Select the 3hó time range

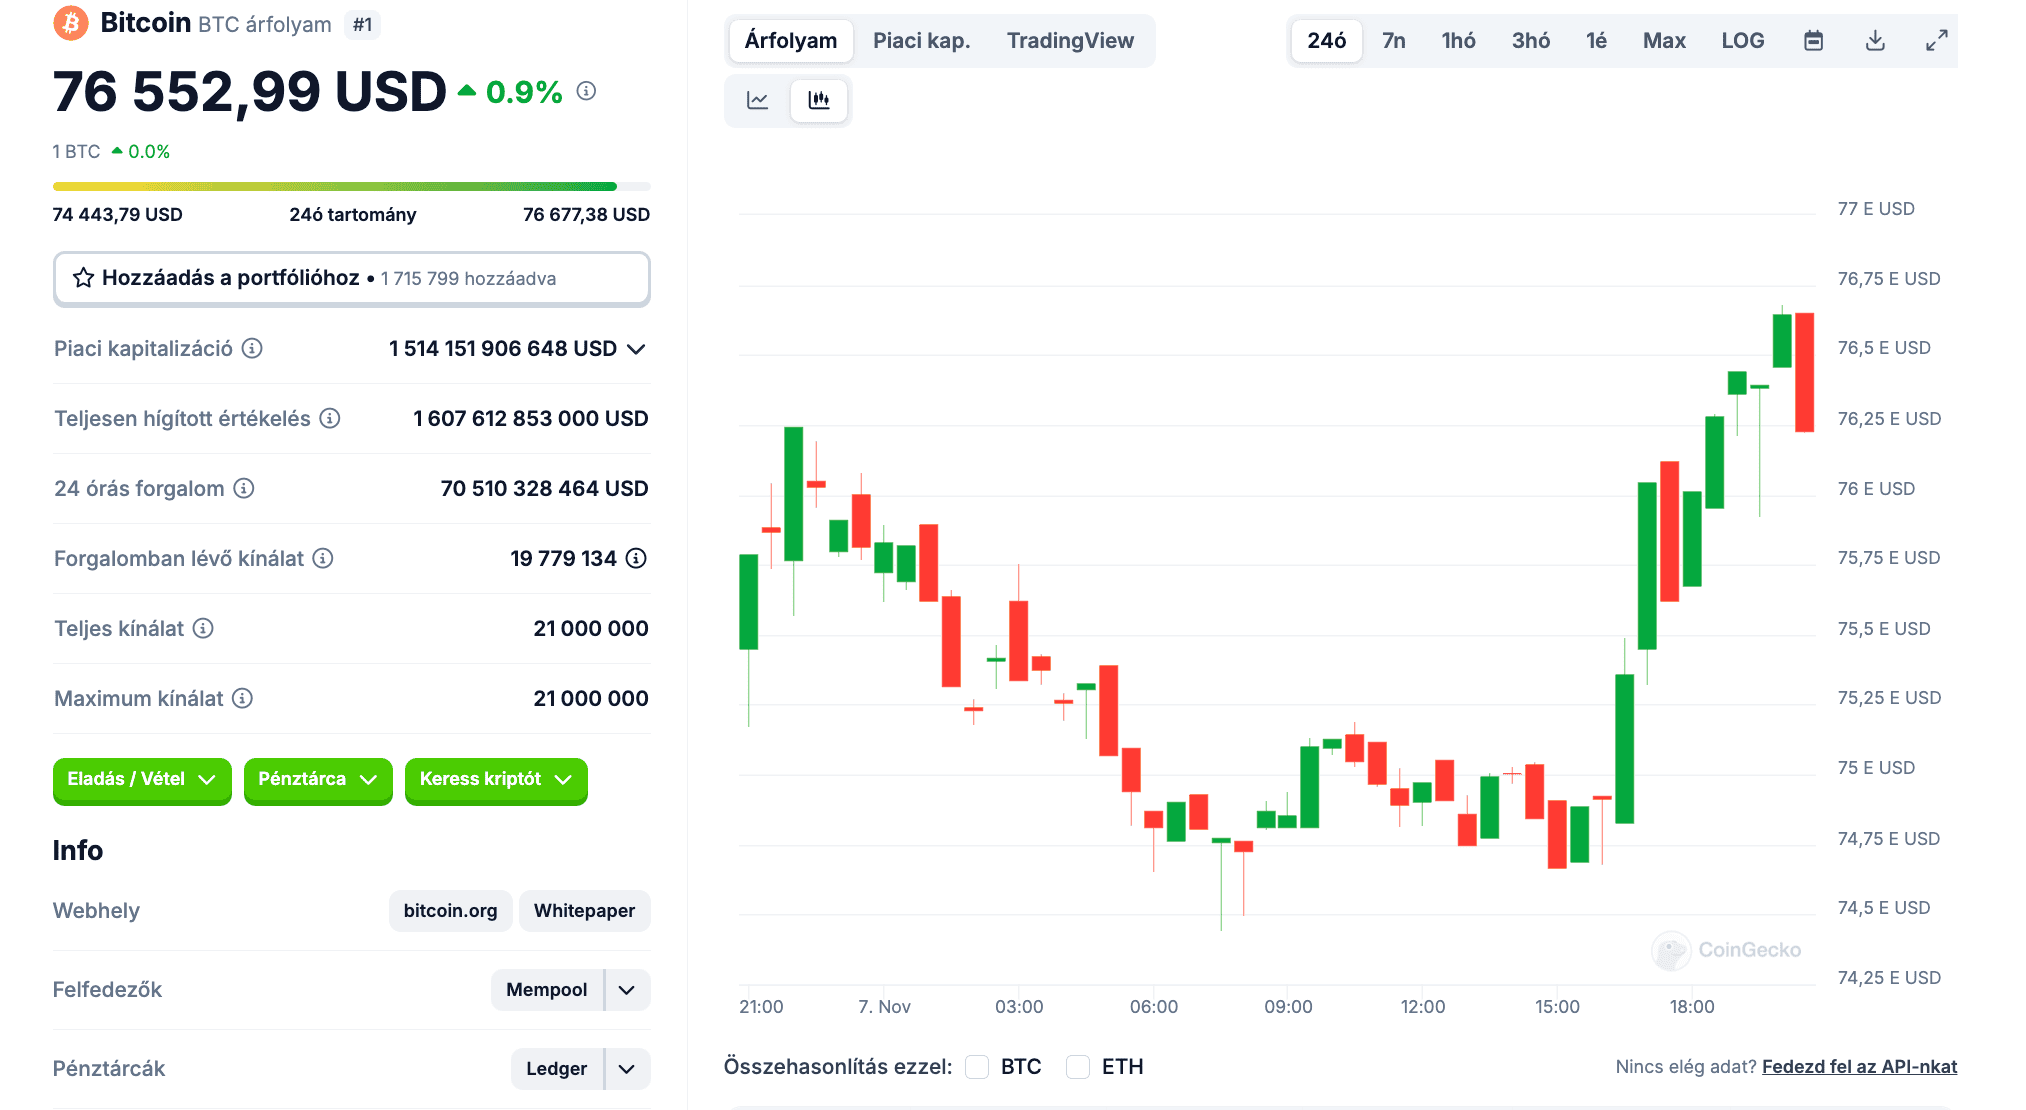[1531, 41]
